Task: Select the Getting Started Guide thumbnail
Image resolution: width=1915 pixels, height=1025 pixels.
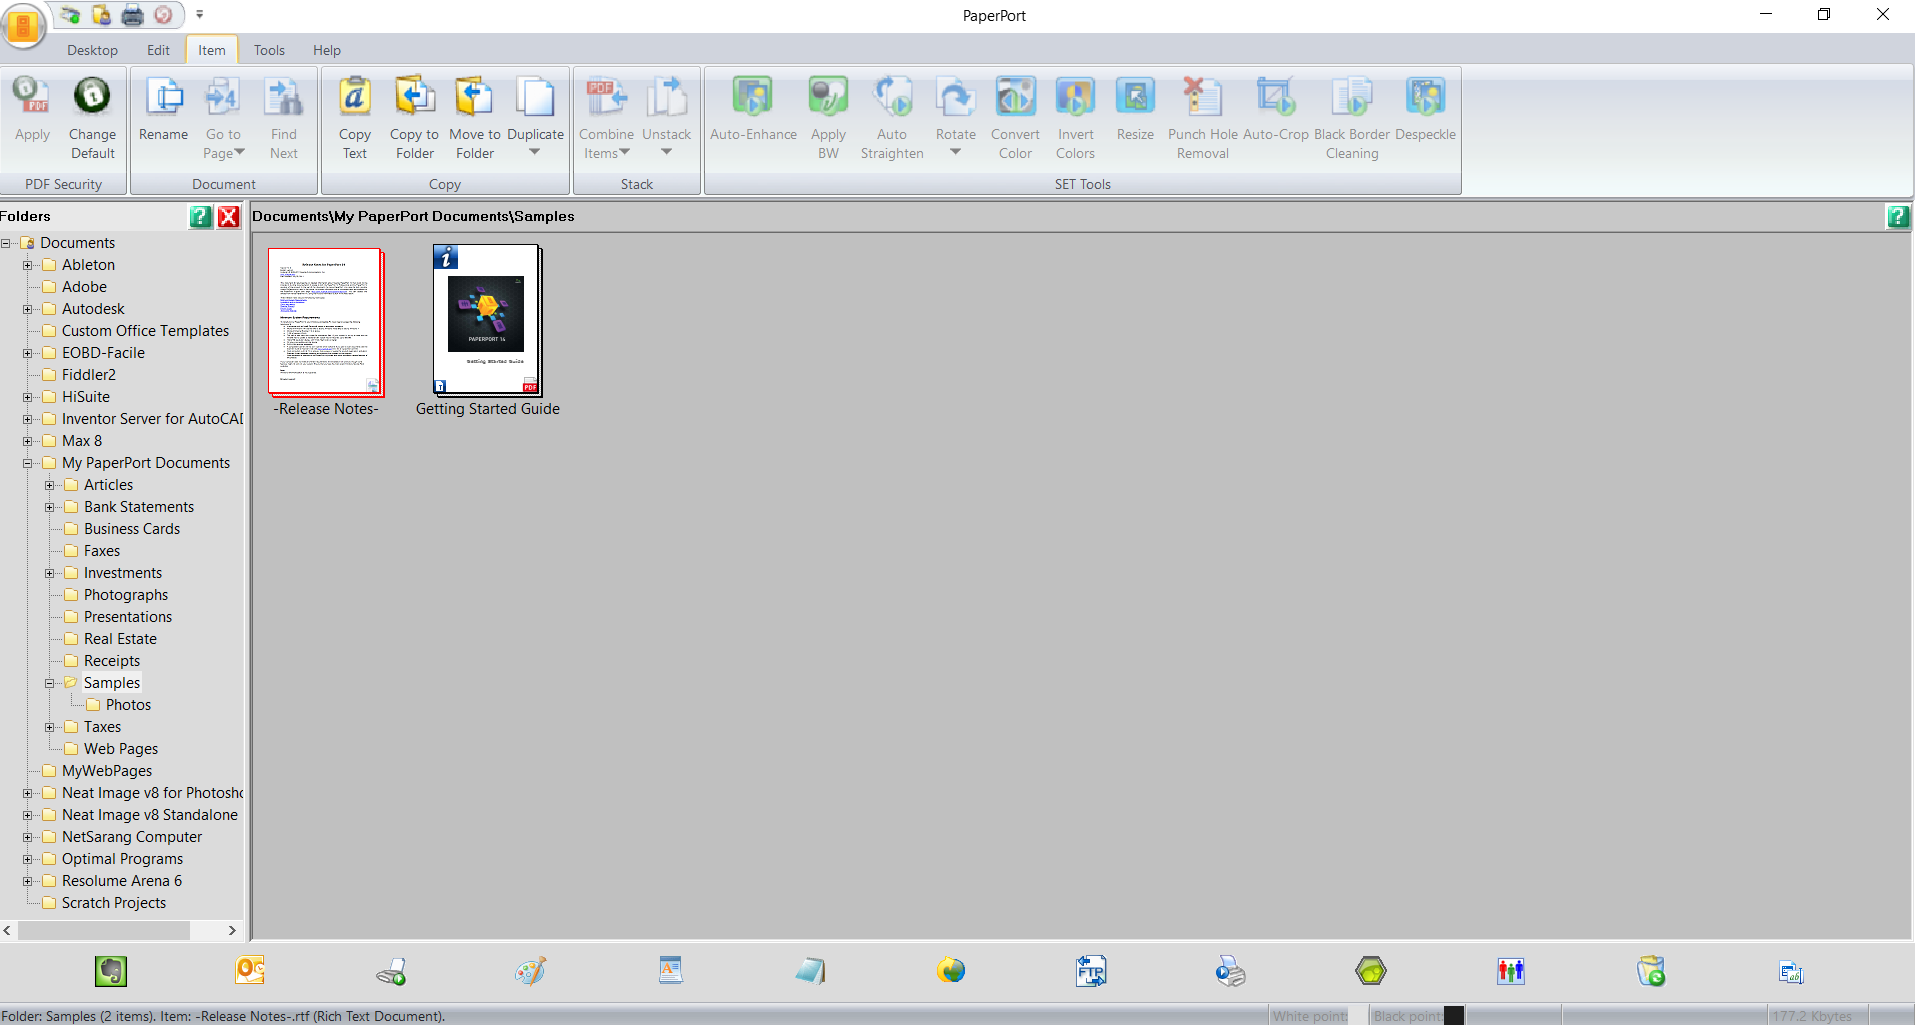Action: (487, 320)
